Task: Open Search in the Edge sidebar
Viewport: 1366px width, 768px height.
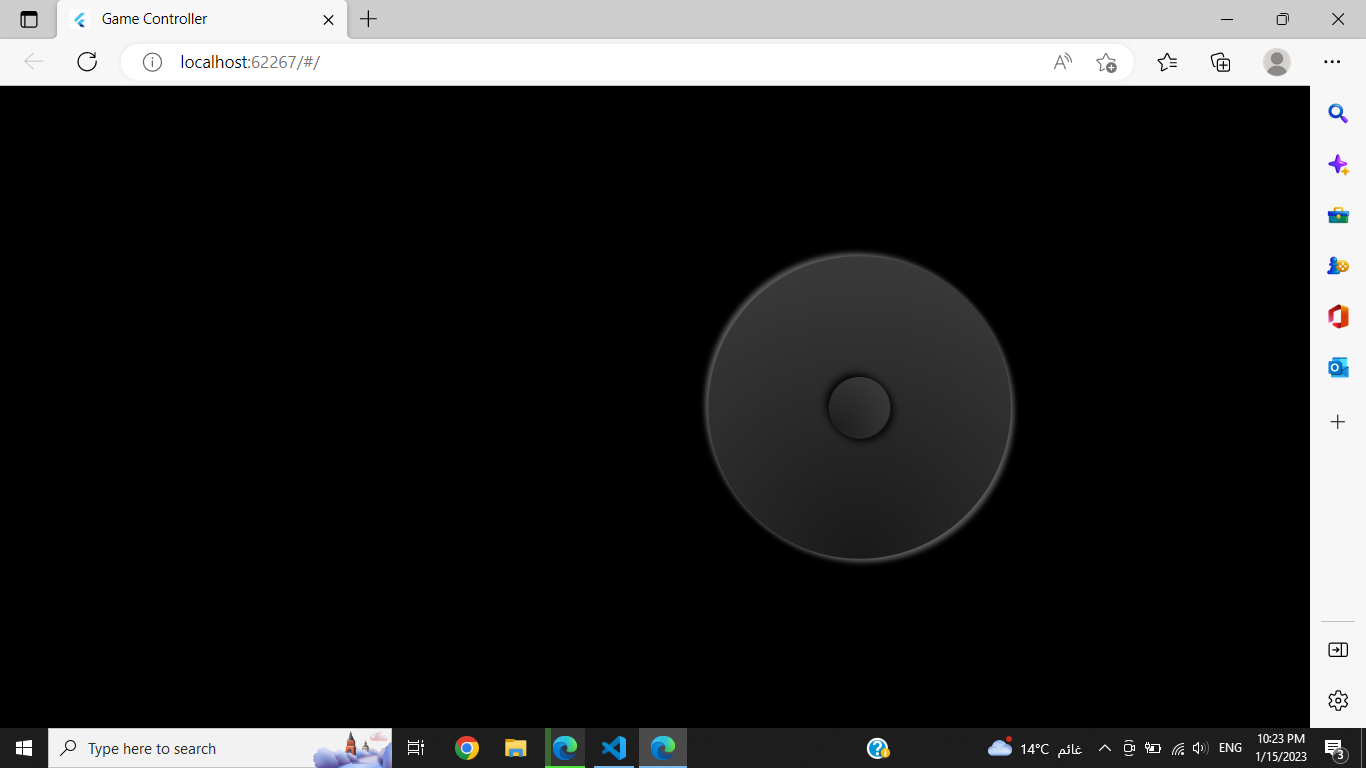Action: (1338, 114)
